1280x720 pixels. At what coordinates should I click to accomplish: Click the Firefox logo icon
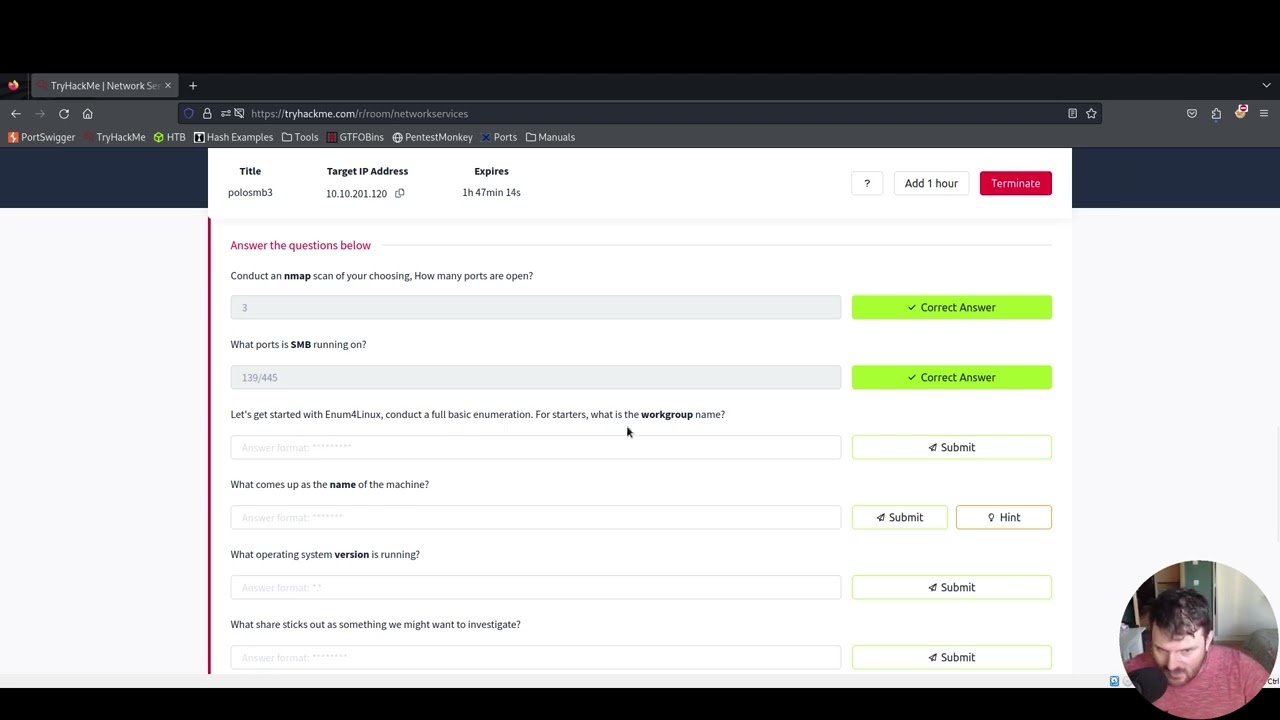(13, 86)
